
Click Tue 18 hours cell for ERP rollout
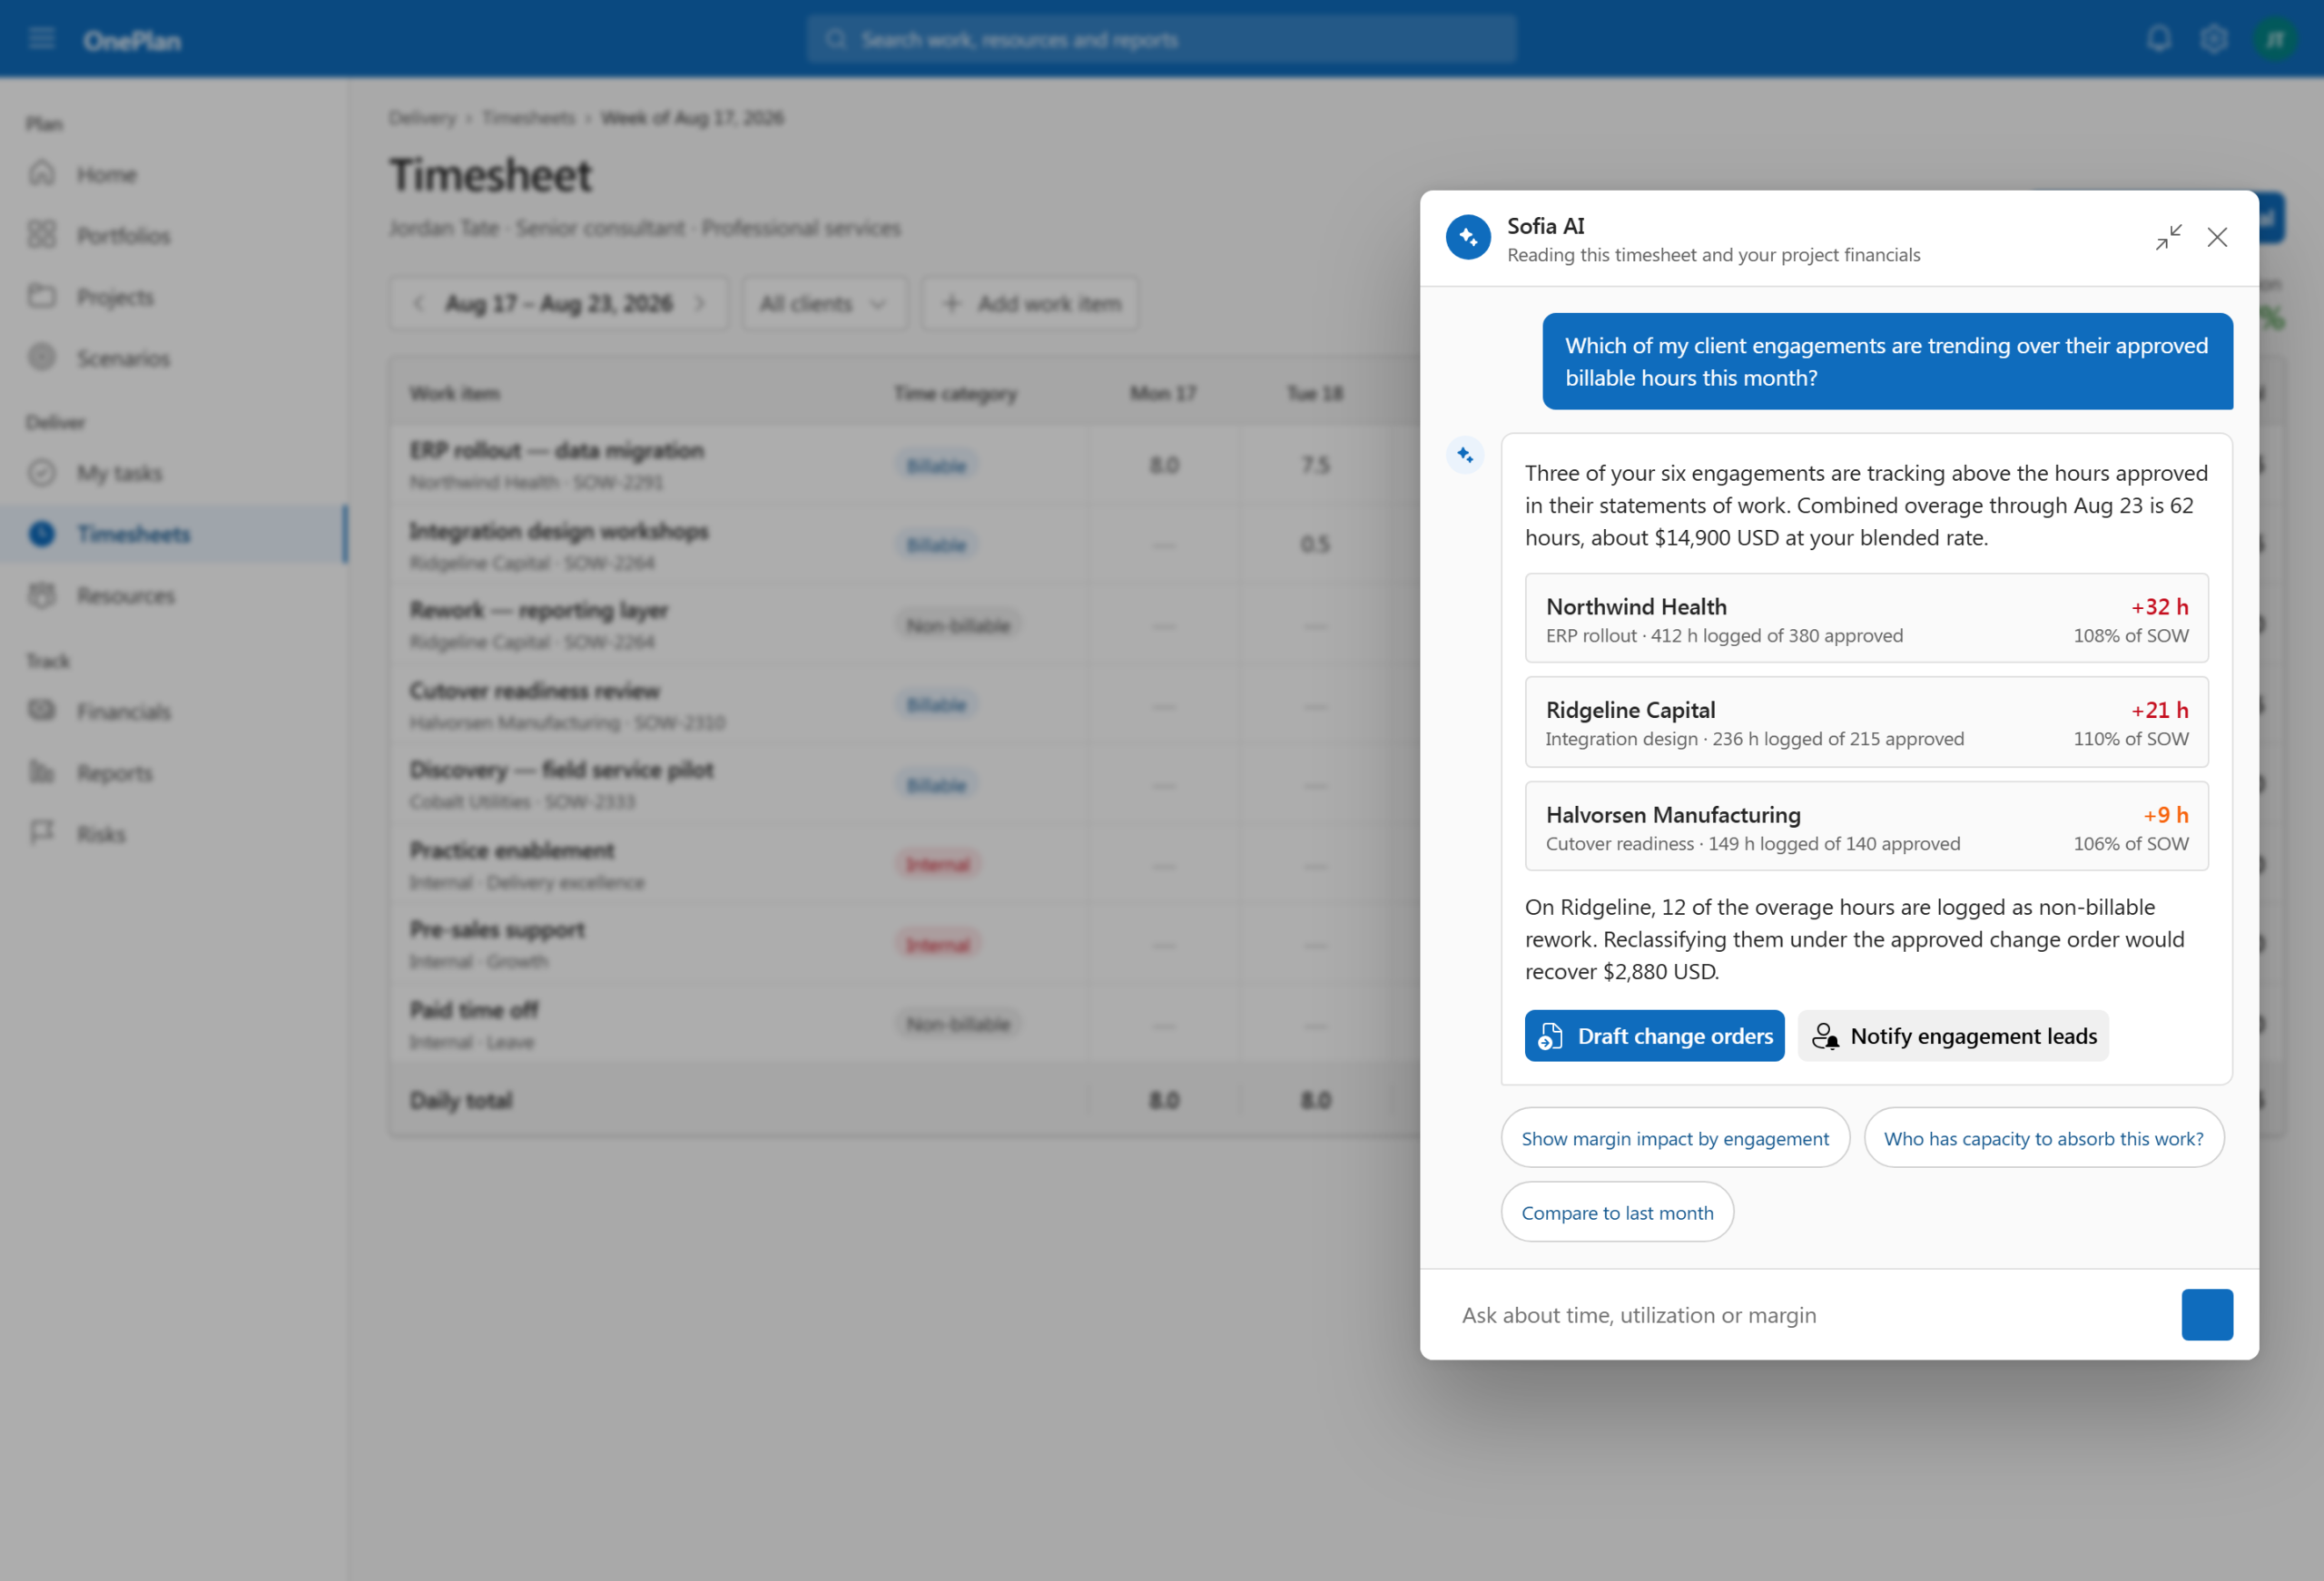pos(1315,465)
